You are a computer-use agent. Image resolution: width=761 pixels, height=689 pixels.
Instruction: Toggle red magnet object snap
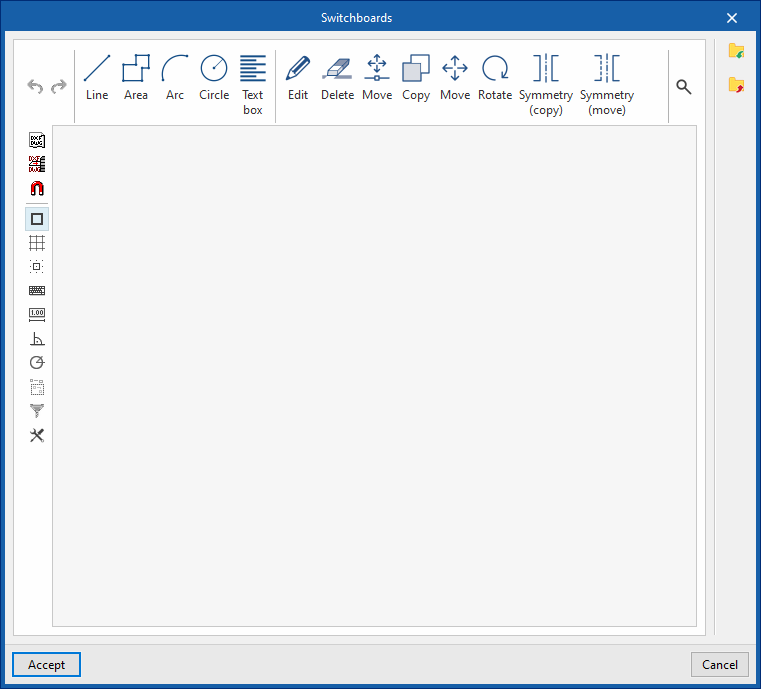pos(37,188)
